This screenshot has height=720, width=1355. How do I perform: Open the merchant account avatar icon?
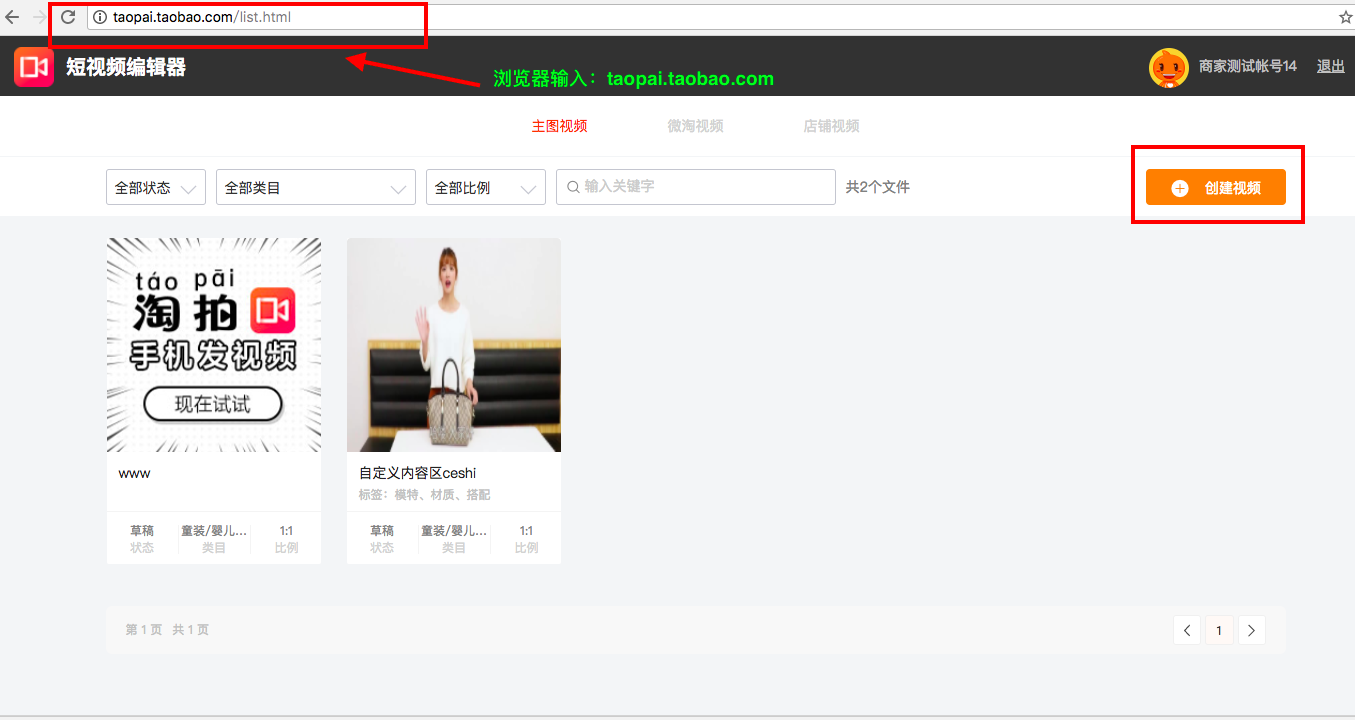1168,67
